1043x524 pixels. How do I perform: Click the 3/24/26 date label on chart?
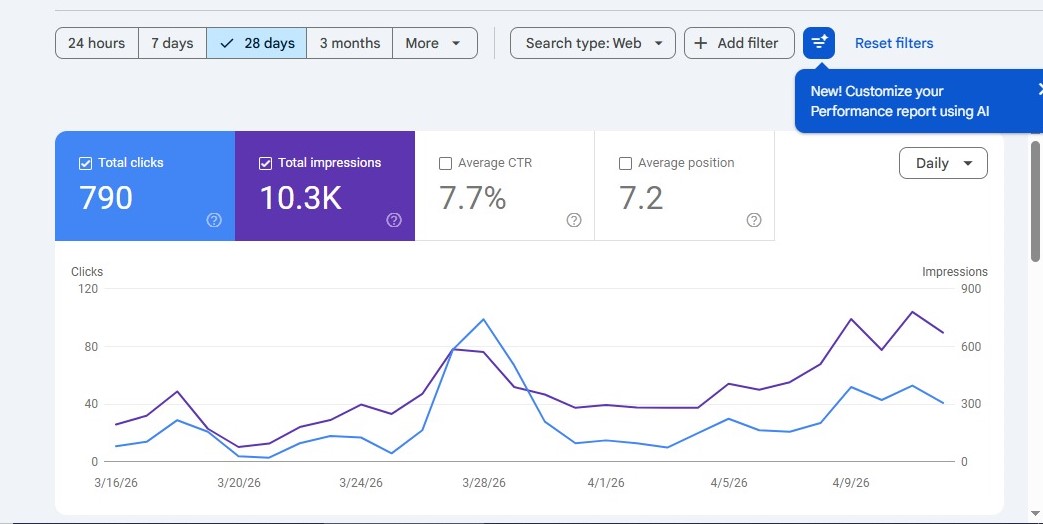(361, 483)
